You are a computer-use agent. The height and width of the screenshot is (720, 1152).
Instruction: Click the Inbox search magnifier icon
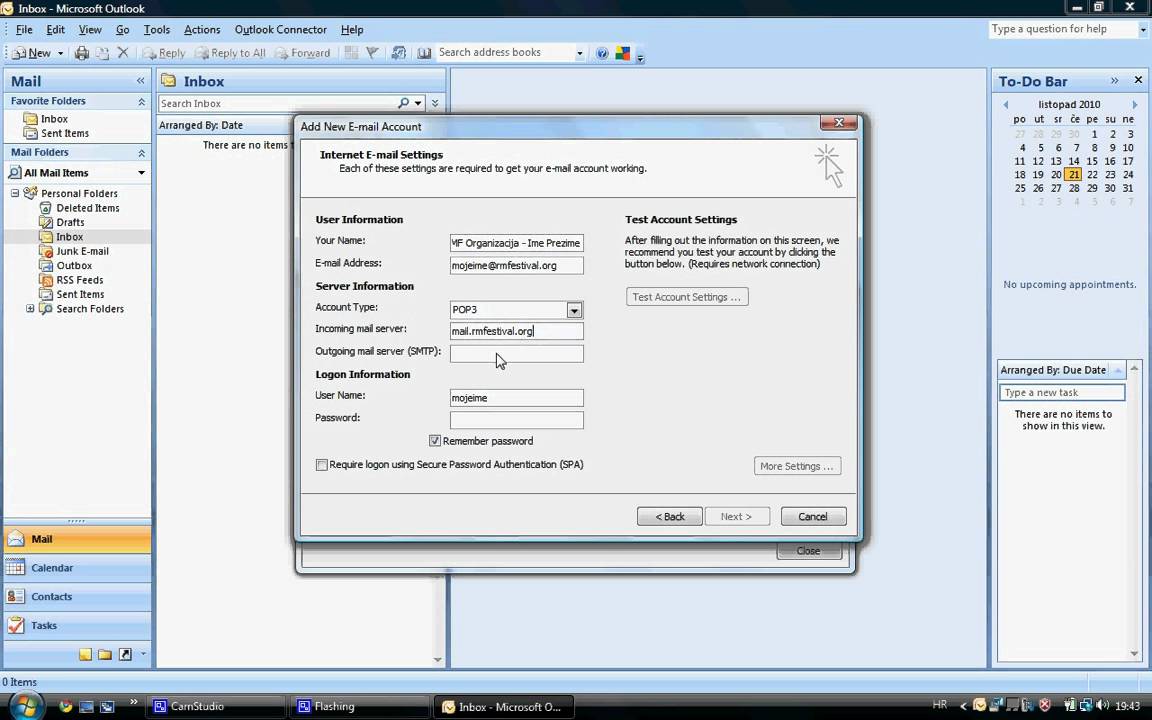click(403, 103)
